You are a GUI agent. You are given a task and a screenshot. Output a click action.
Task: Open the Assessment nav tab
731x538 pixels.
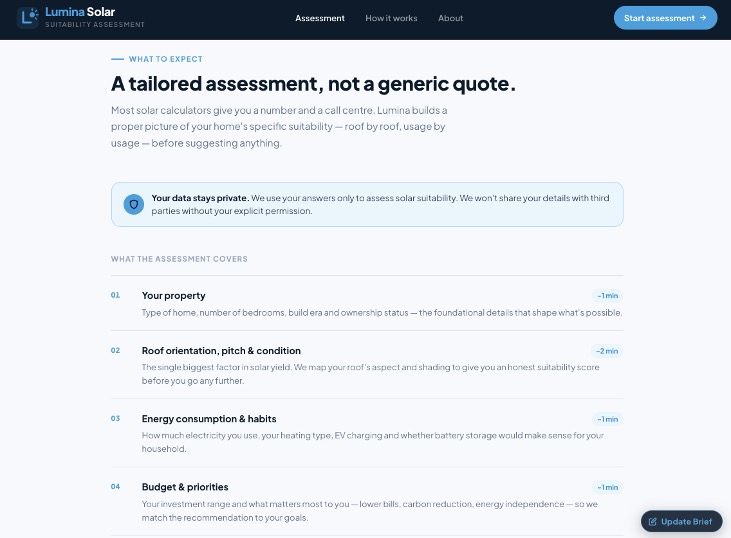(x=320, y=18)
